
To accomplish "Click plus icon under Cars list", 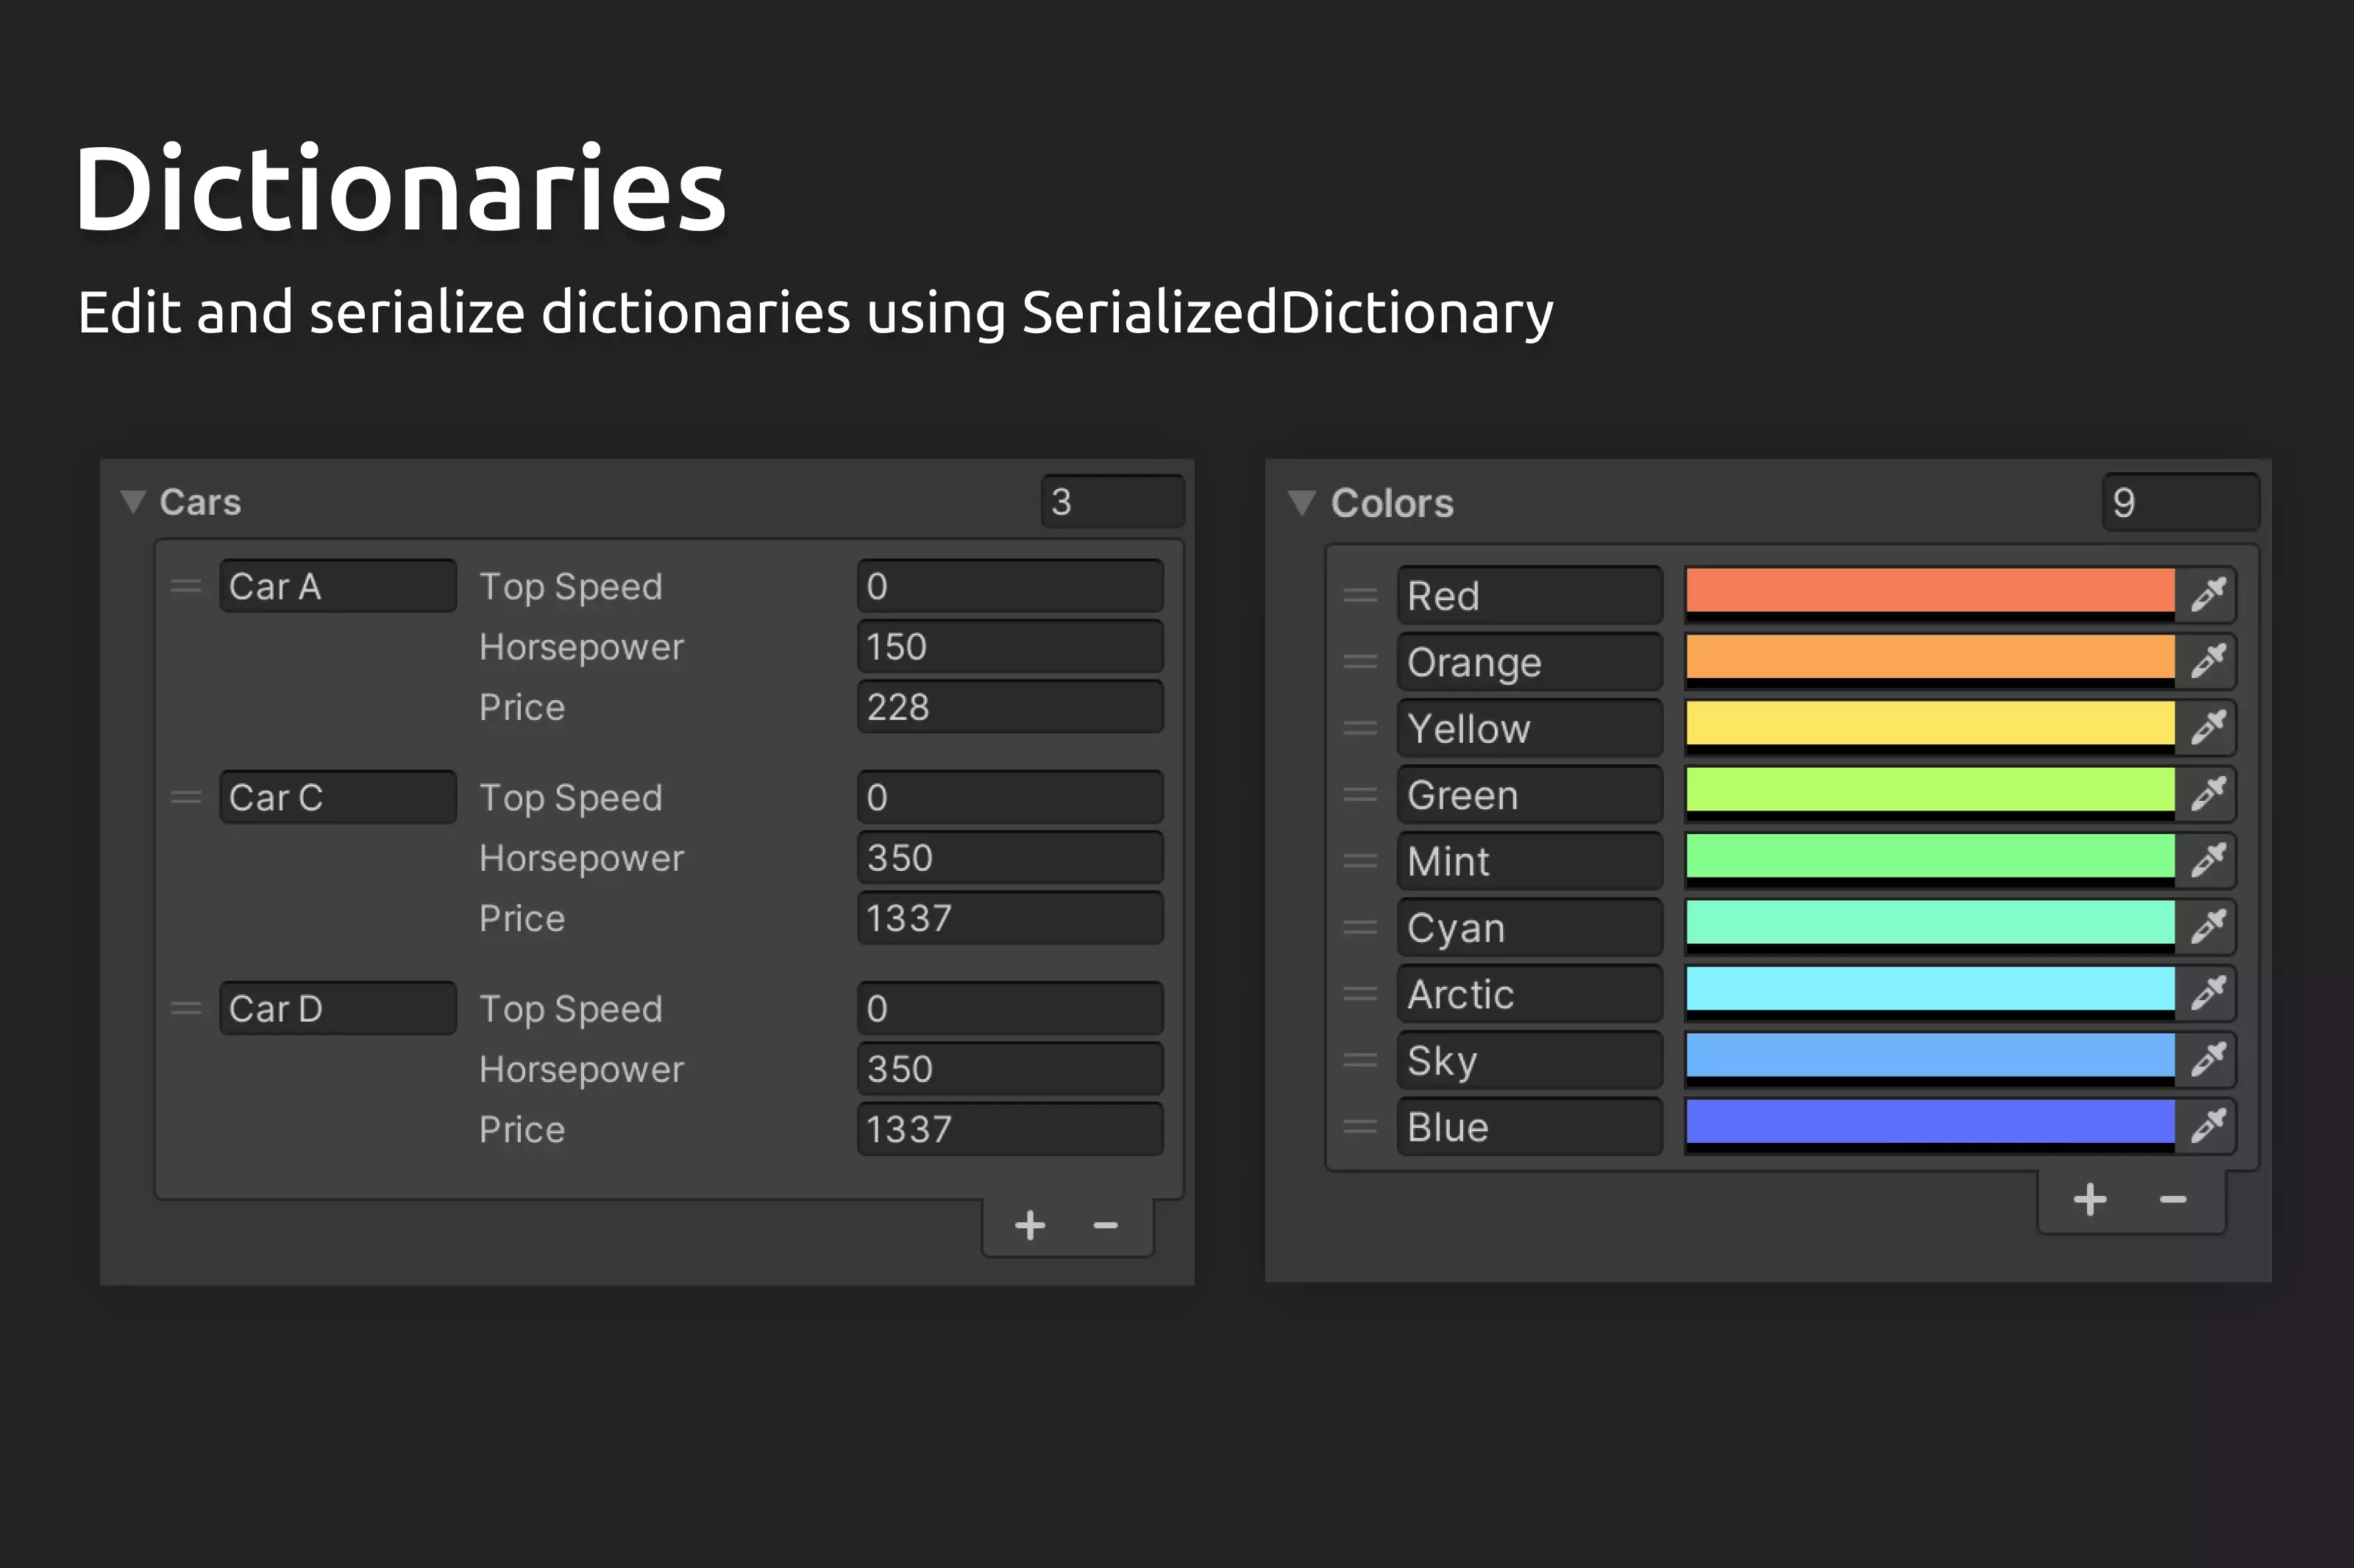I will click(x=1030, y=1225).
